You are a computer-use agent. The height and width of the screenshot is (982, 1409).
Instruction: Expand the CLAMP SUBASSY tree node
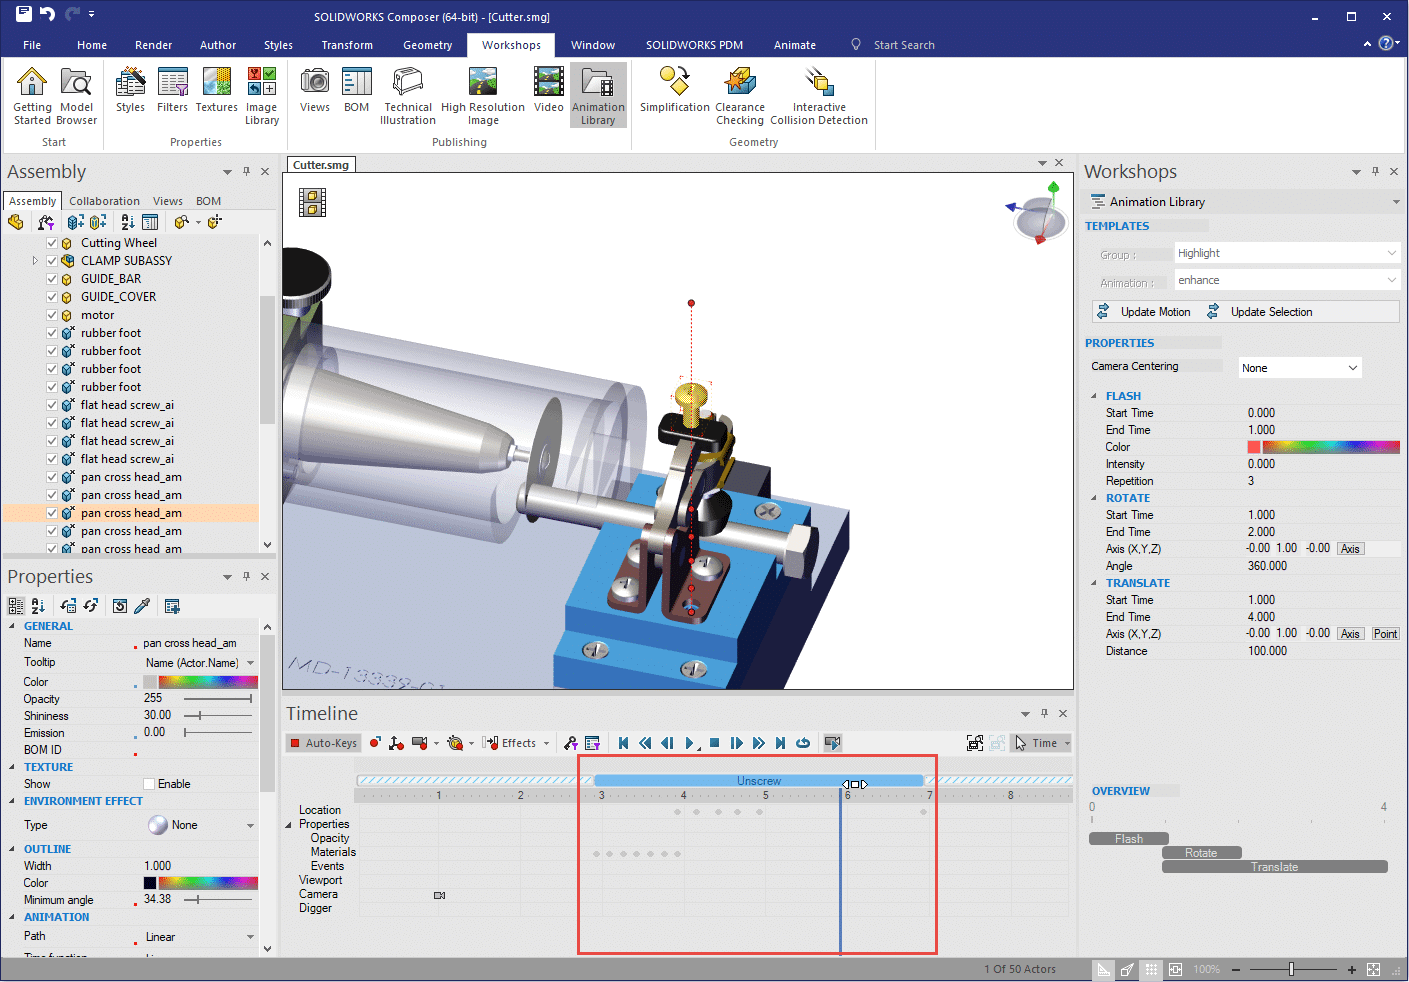coord(35,261)
